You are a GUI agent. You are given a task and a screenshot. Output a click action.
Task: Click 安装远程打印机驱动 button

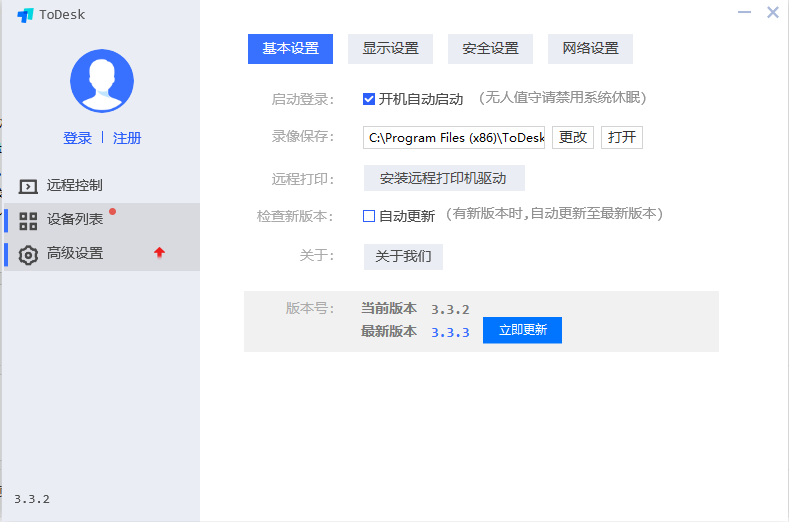tap(444, 178)
